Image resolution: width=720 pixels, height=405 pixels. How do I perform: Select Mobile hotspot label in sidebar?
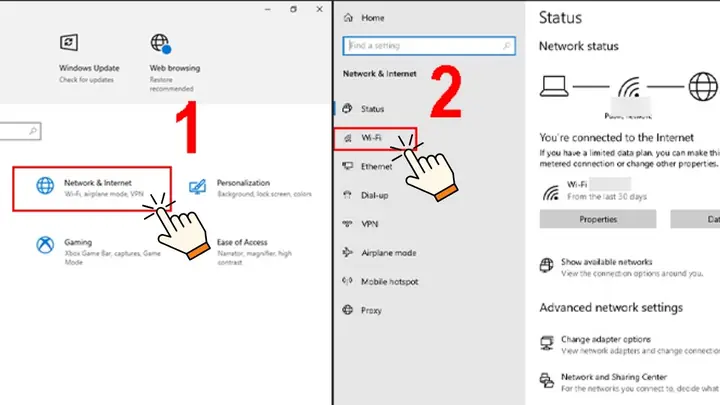[389, 281]
